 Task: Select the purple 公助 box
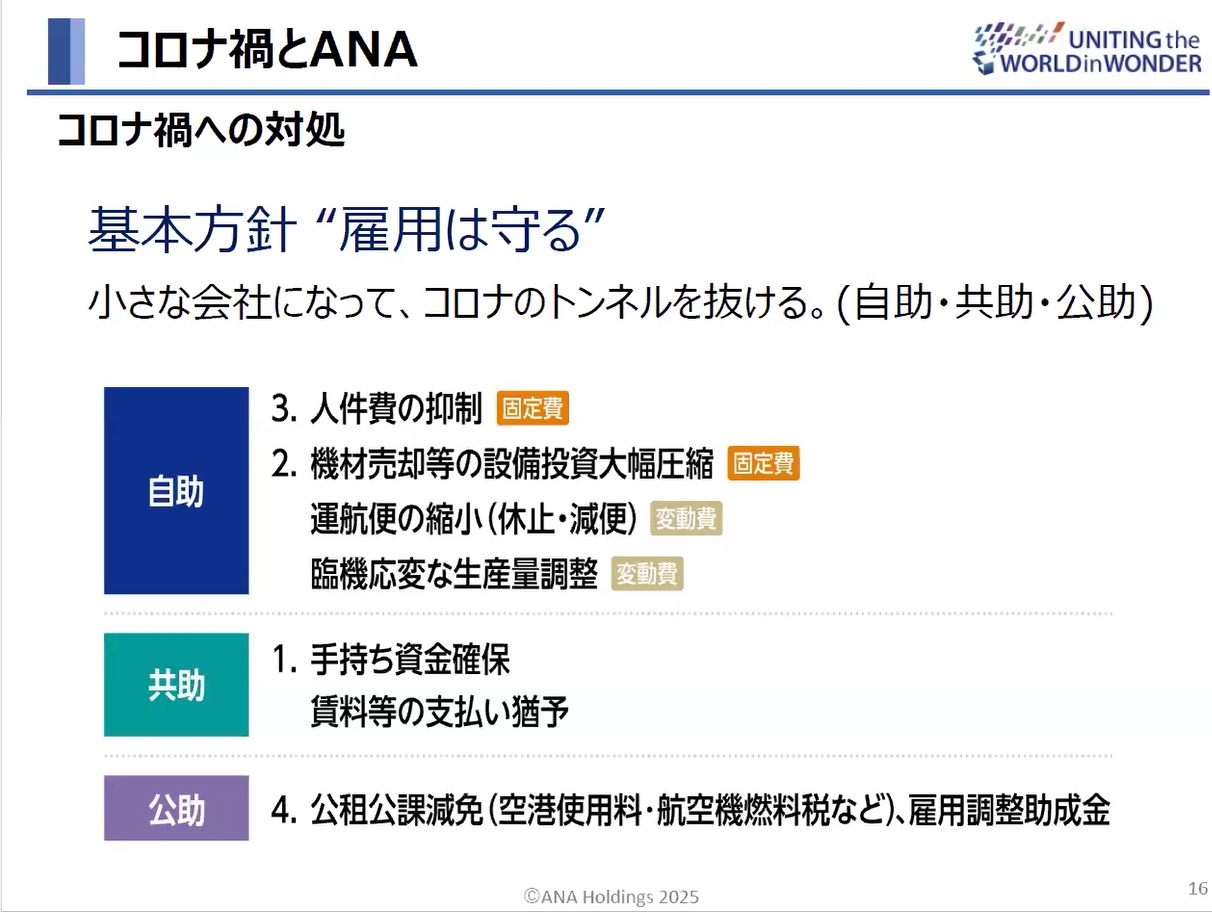pyautogui.click(x=176, y=808)
